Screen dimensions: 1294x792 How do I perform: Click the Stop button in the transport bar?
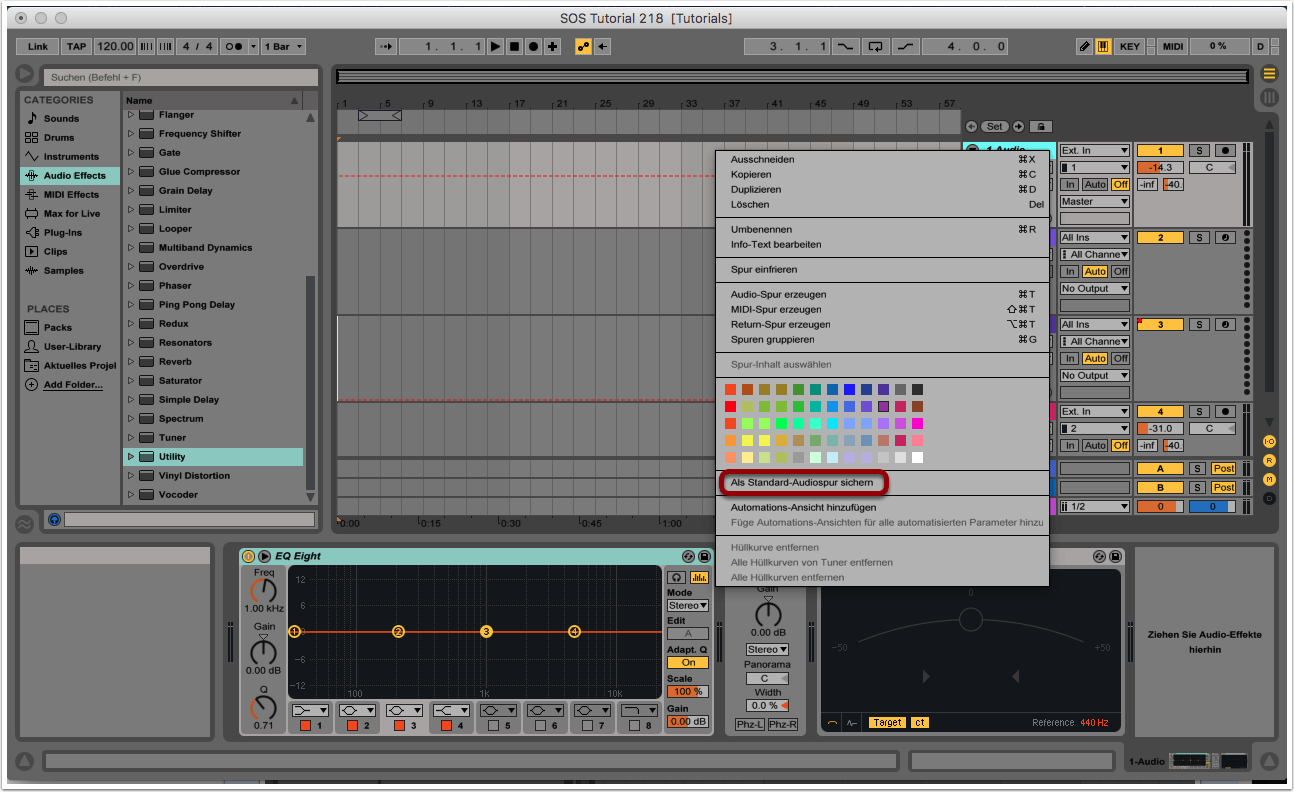(514, 47)
